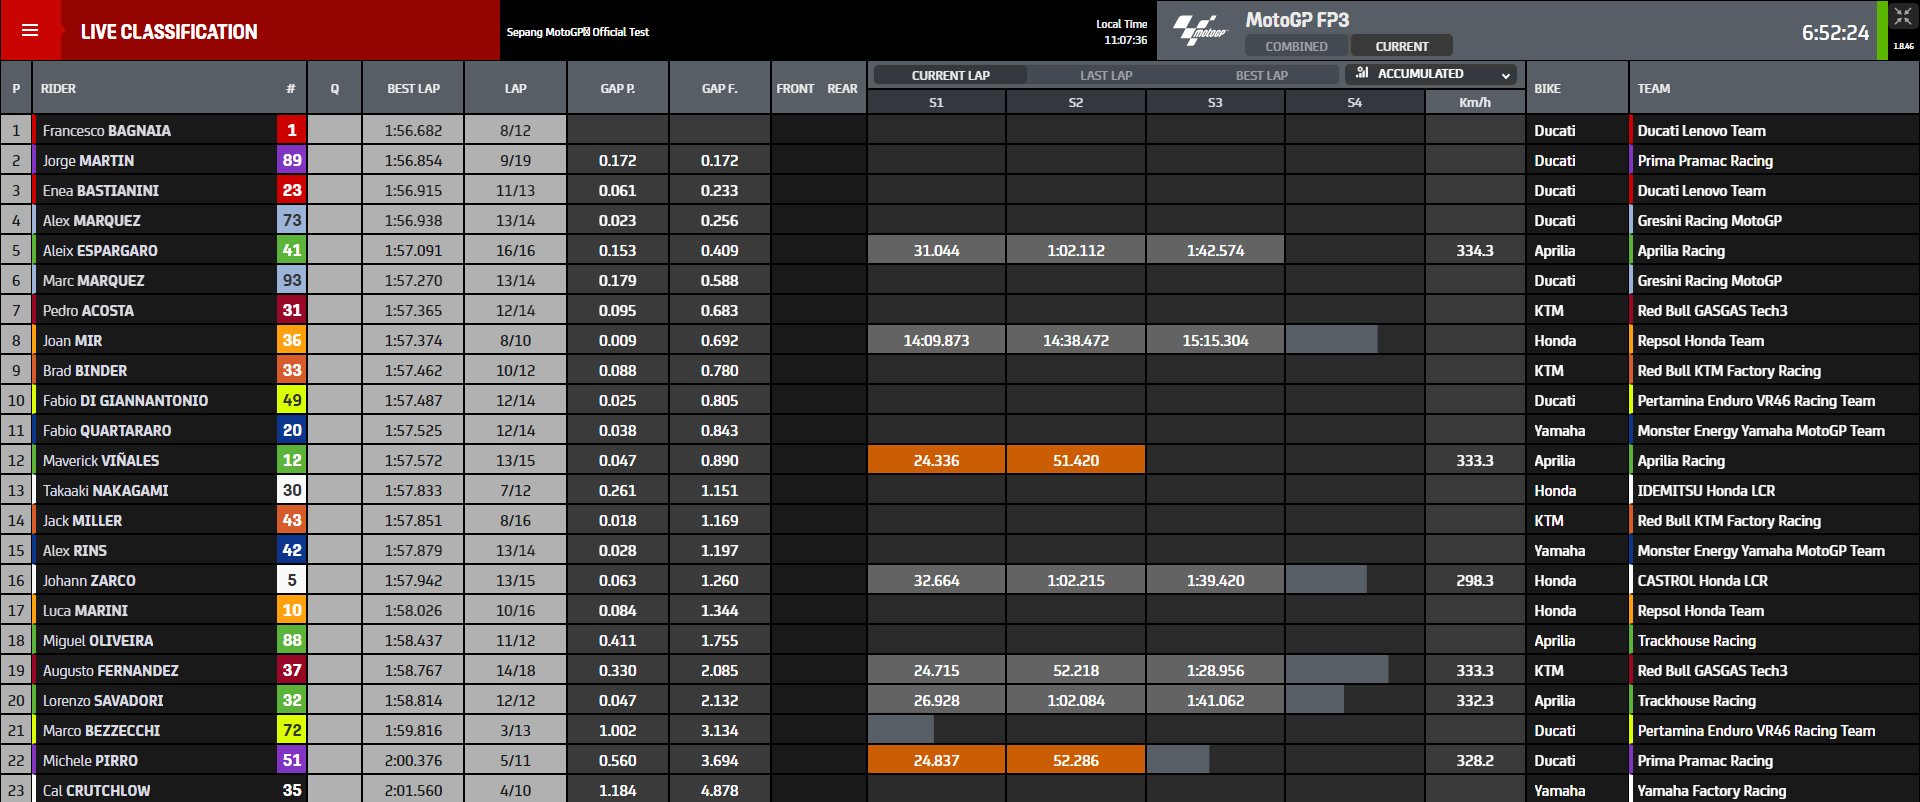Click Espargaro's S3 time 1:42.574
This screenshot has height=802, width=1920.
[x=1215, y=250]
